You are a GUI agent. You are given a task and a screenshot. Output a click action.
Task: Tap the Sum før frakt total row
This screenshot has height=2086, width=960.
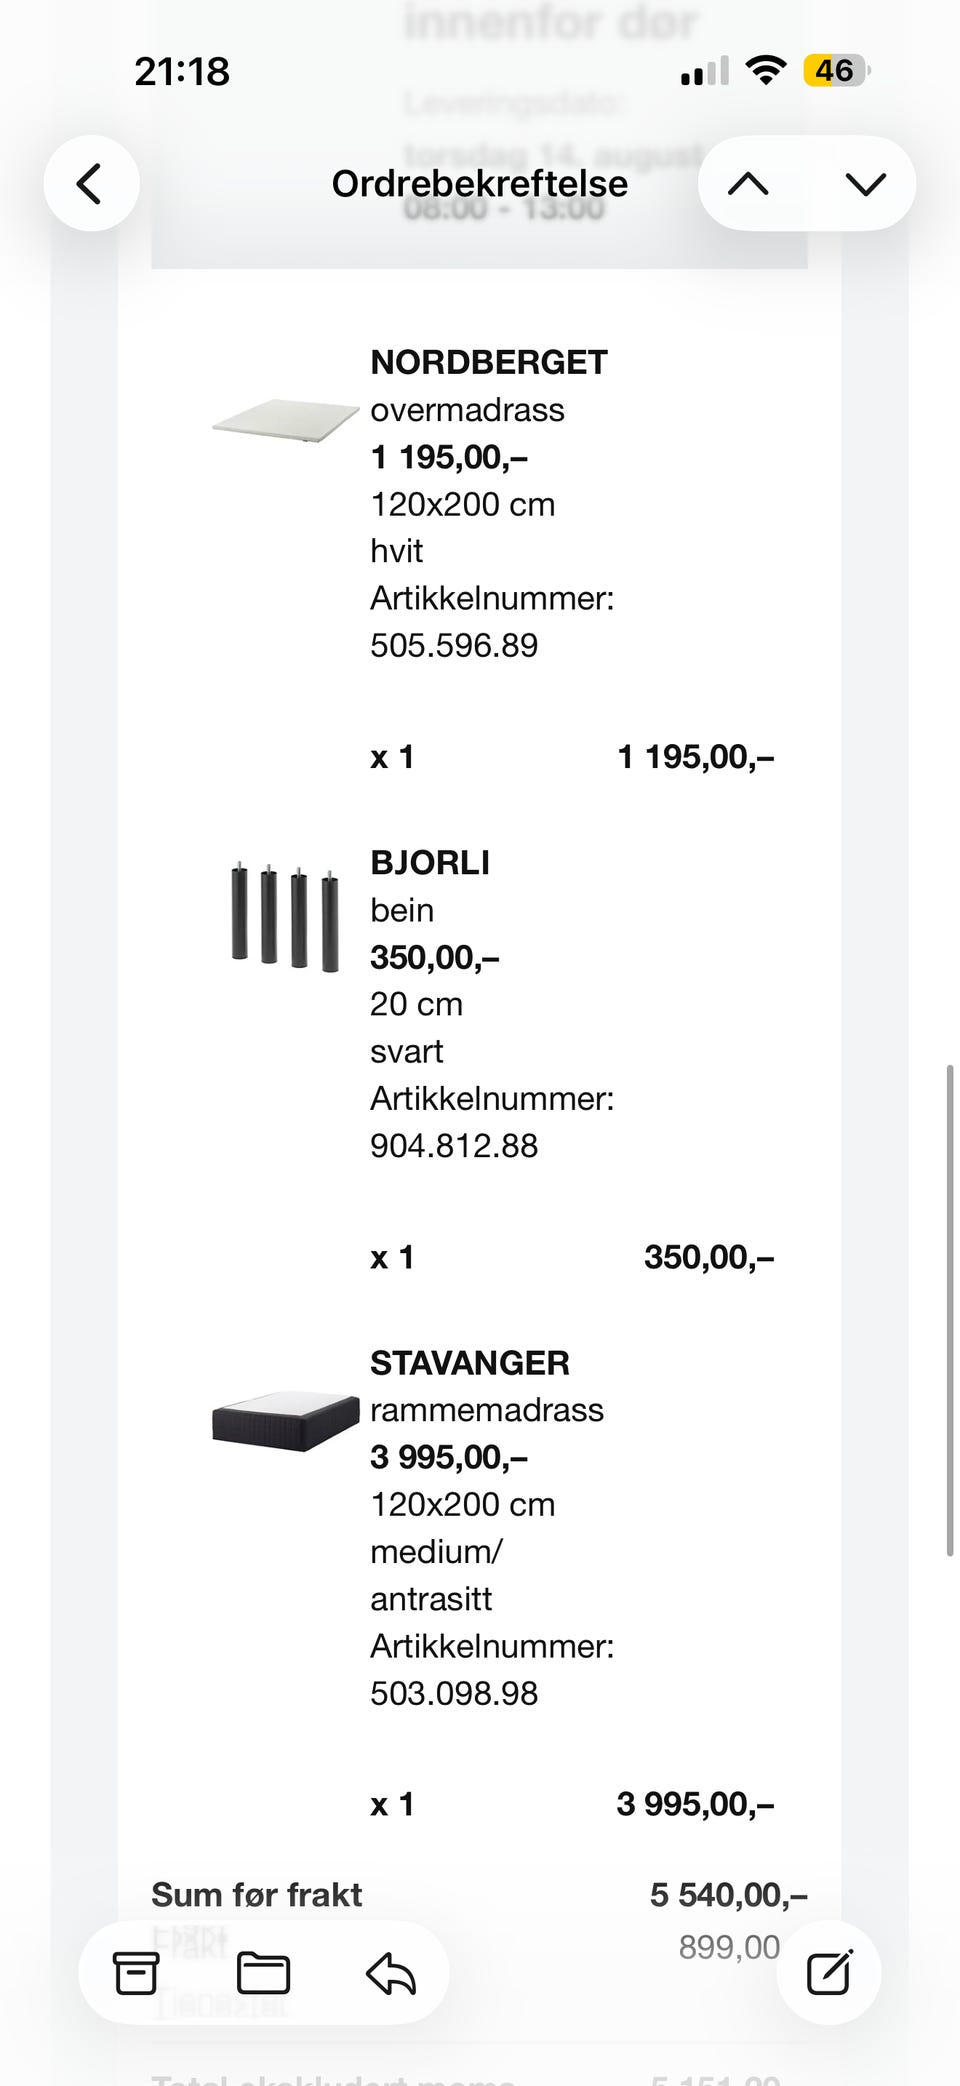click(480, 1894)
